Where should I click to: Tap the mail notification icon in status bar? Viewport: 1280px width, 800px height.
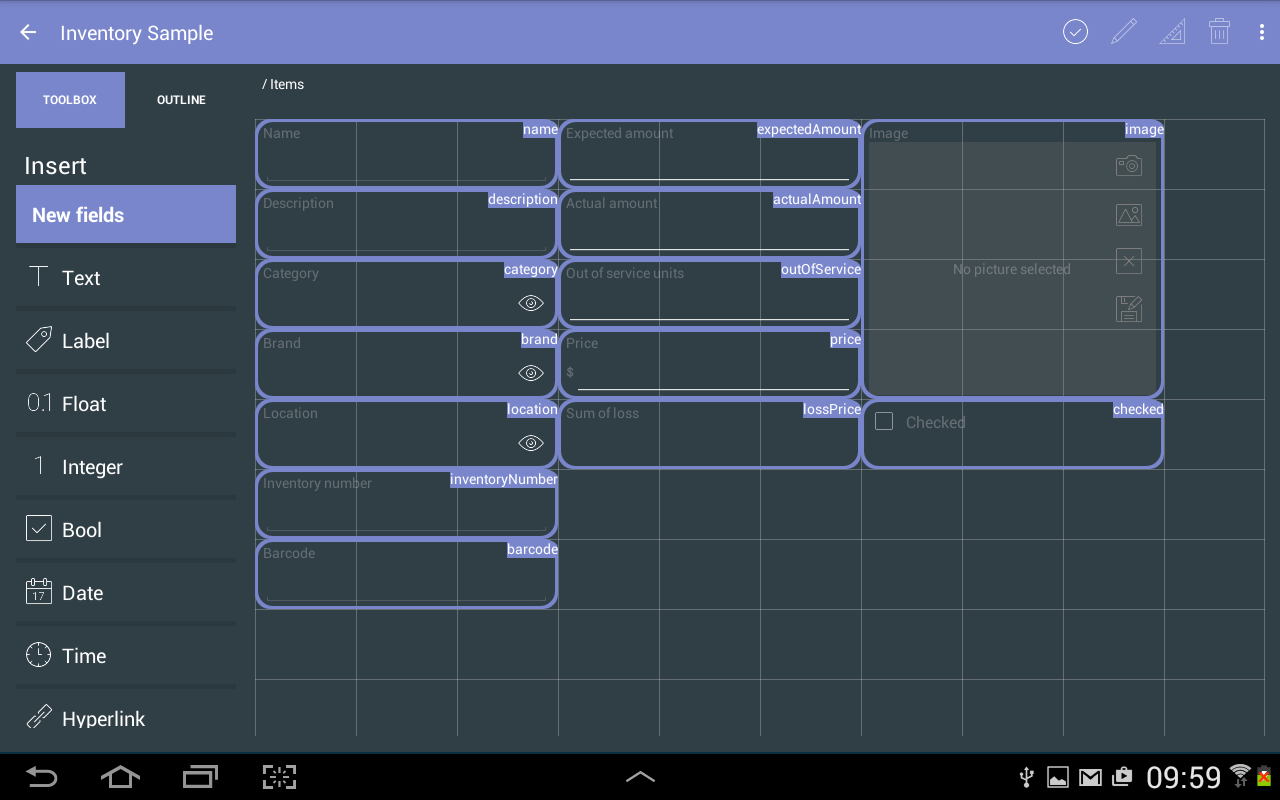[1090, 777]
